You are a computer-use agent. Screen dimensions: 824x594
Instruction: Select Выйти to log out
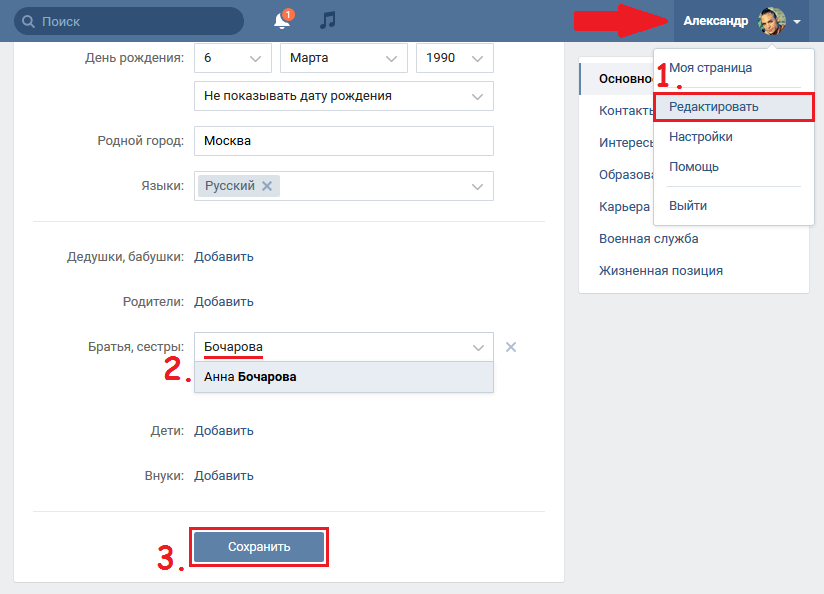click(x=688, y=206)
